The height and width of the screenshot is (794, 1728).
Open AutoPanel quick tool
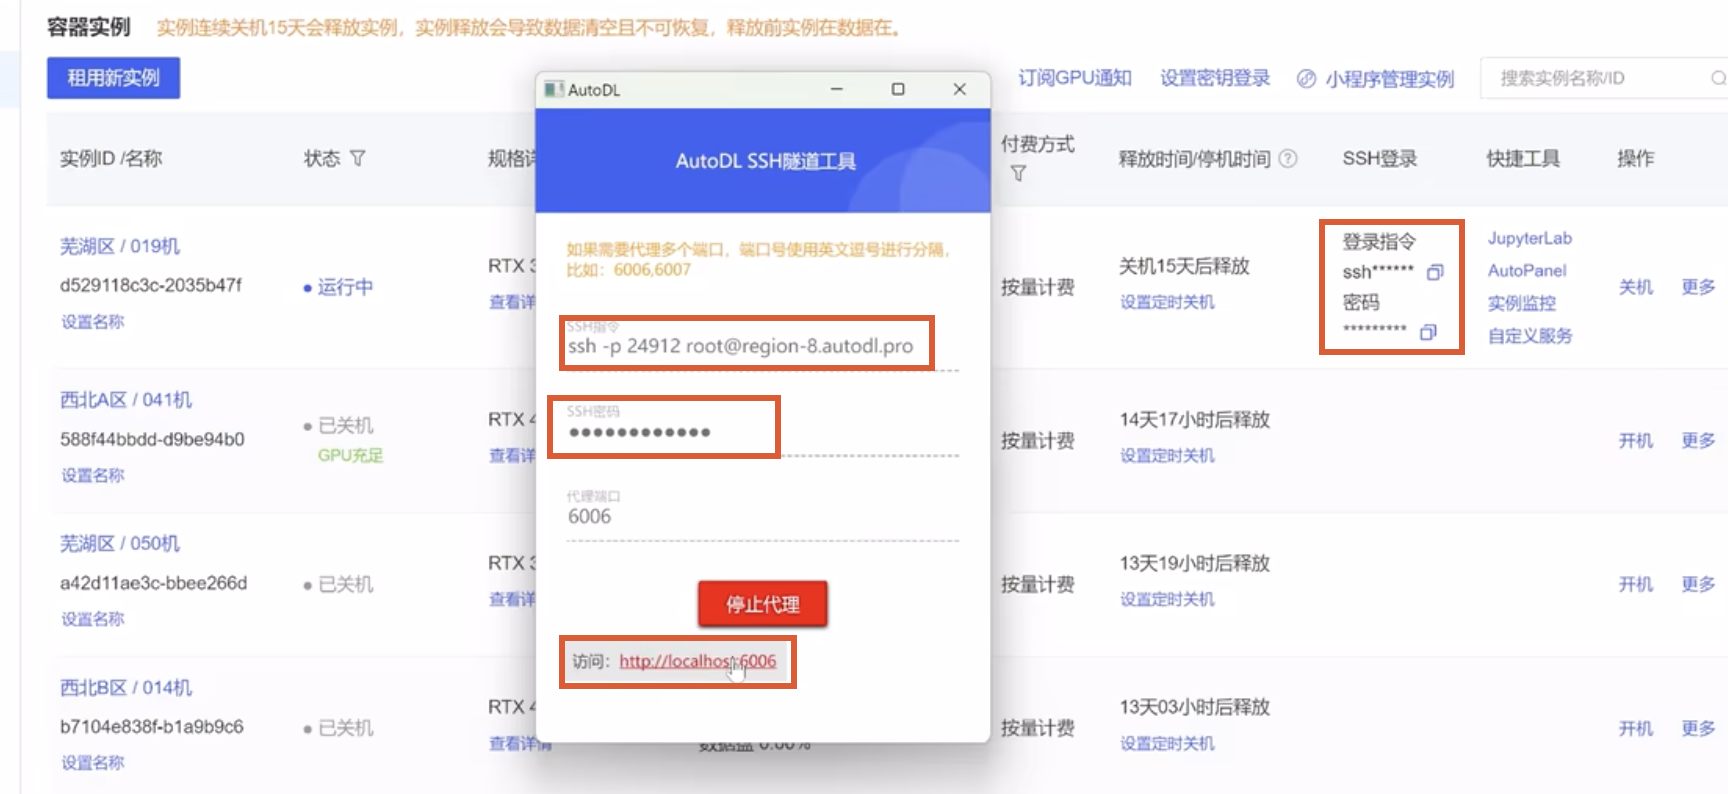1527,270
